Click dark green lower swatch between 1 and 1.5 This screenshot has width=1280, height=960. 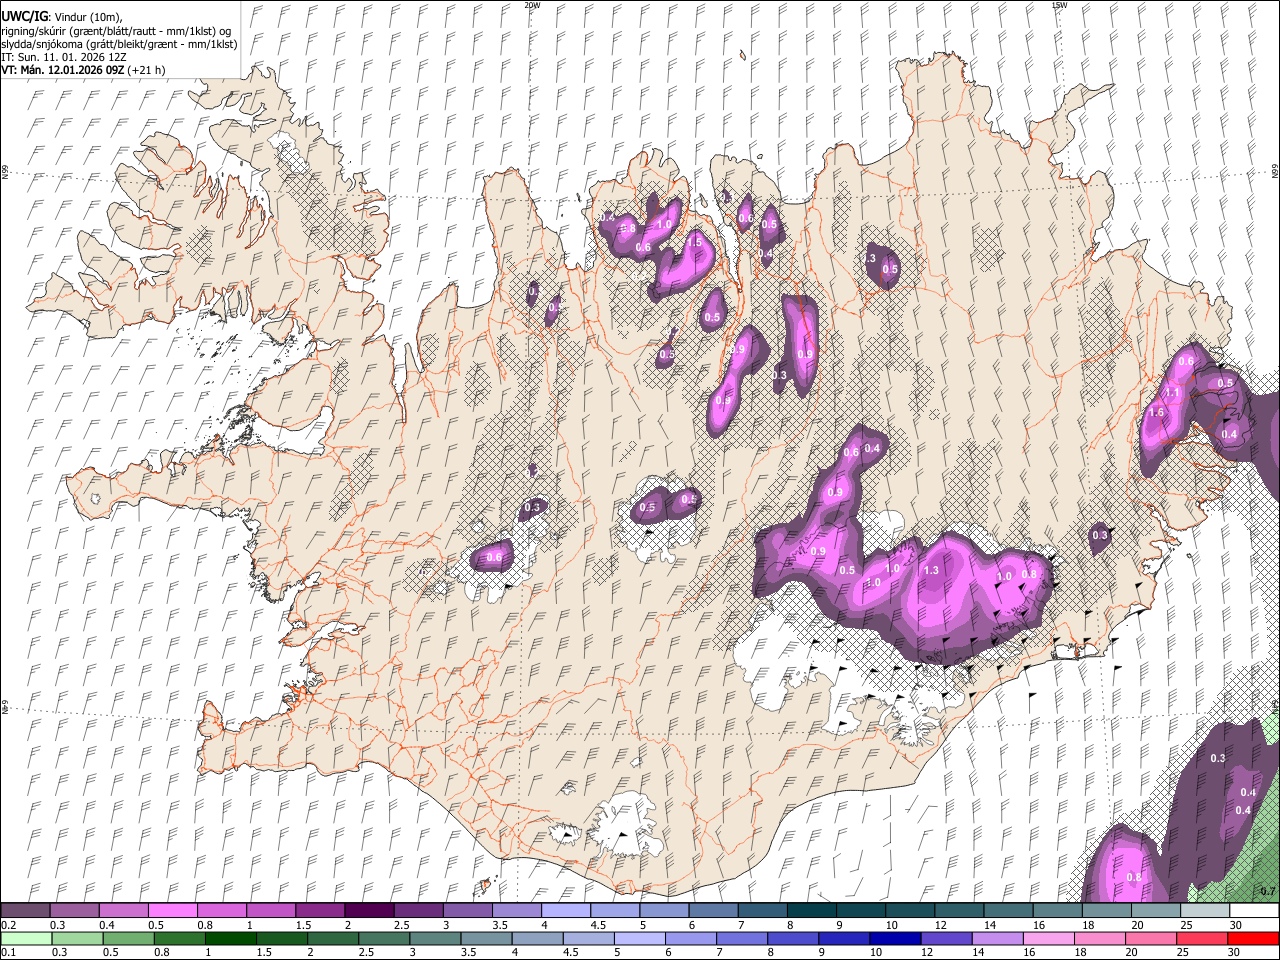click(x=230, y=938)
